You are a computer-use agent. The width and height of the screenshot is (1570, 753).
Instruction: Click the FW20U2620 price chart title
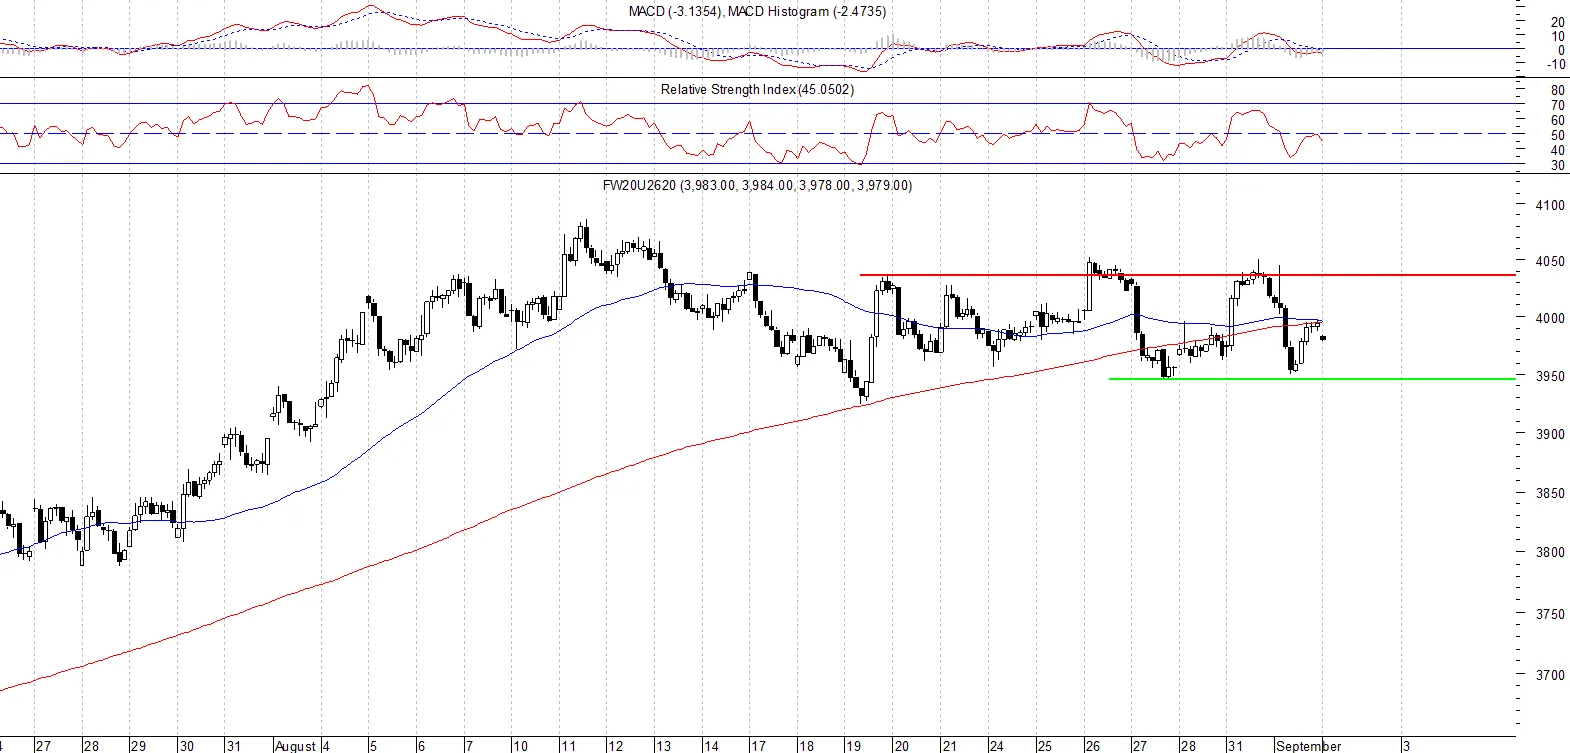click(757, 185)
